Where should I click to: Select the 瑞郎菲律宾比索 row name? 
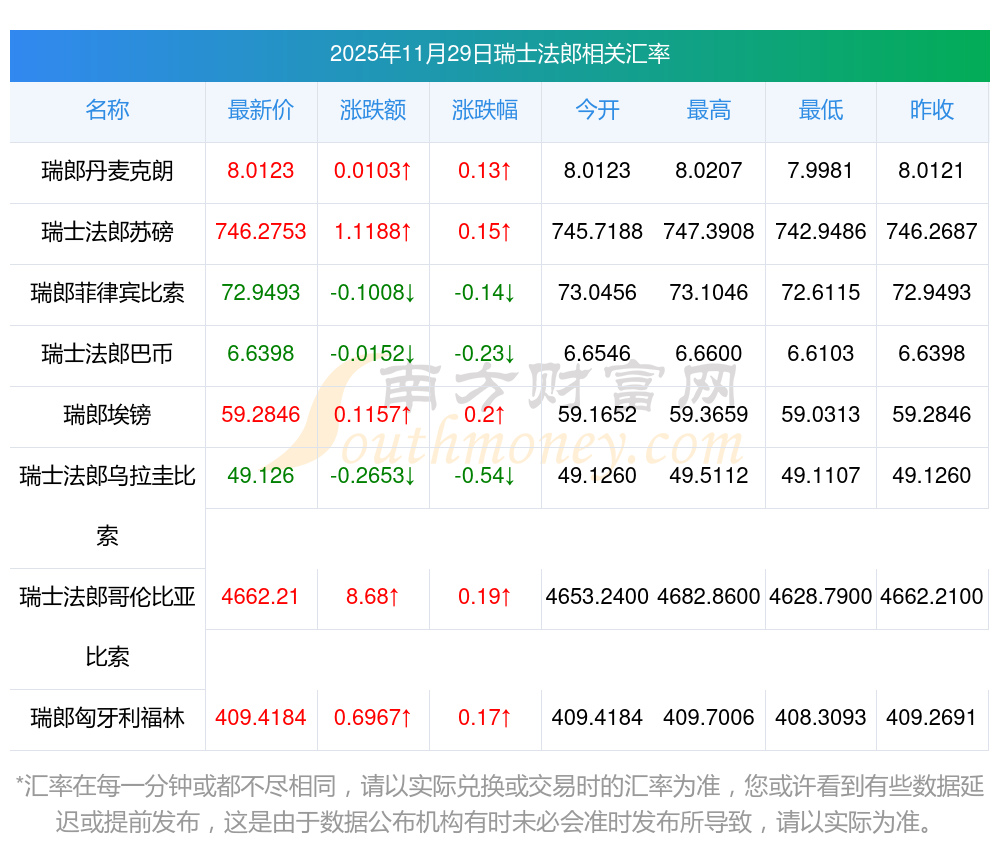[107, 293]
